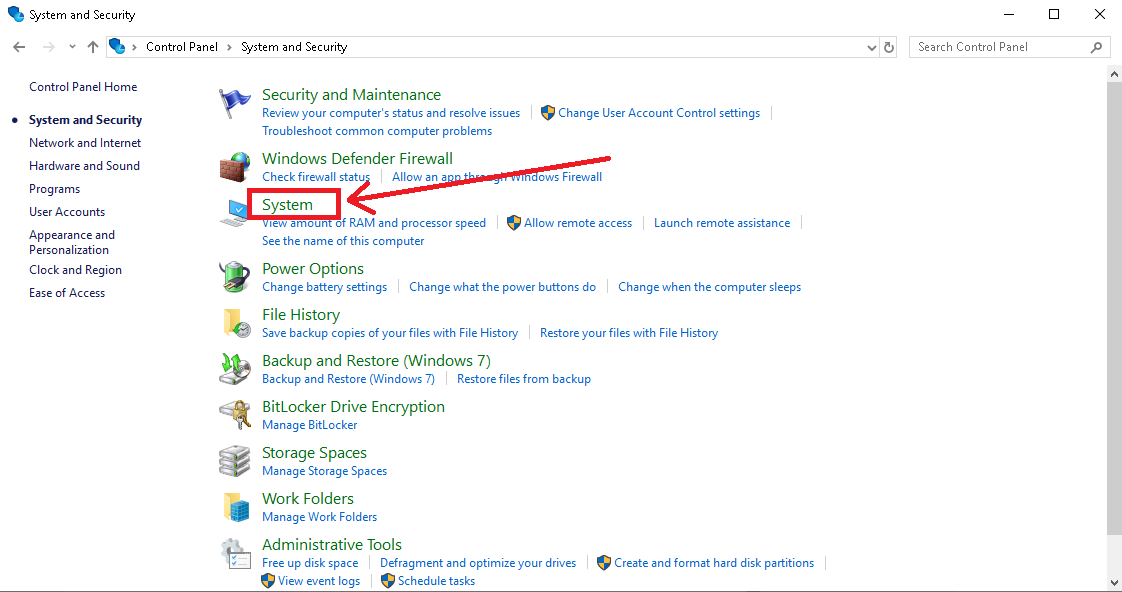Screen dimensions: 1122x592
Task: Click Free up disk space
Action: [310, 563]
